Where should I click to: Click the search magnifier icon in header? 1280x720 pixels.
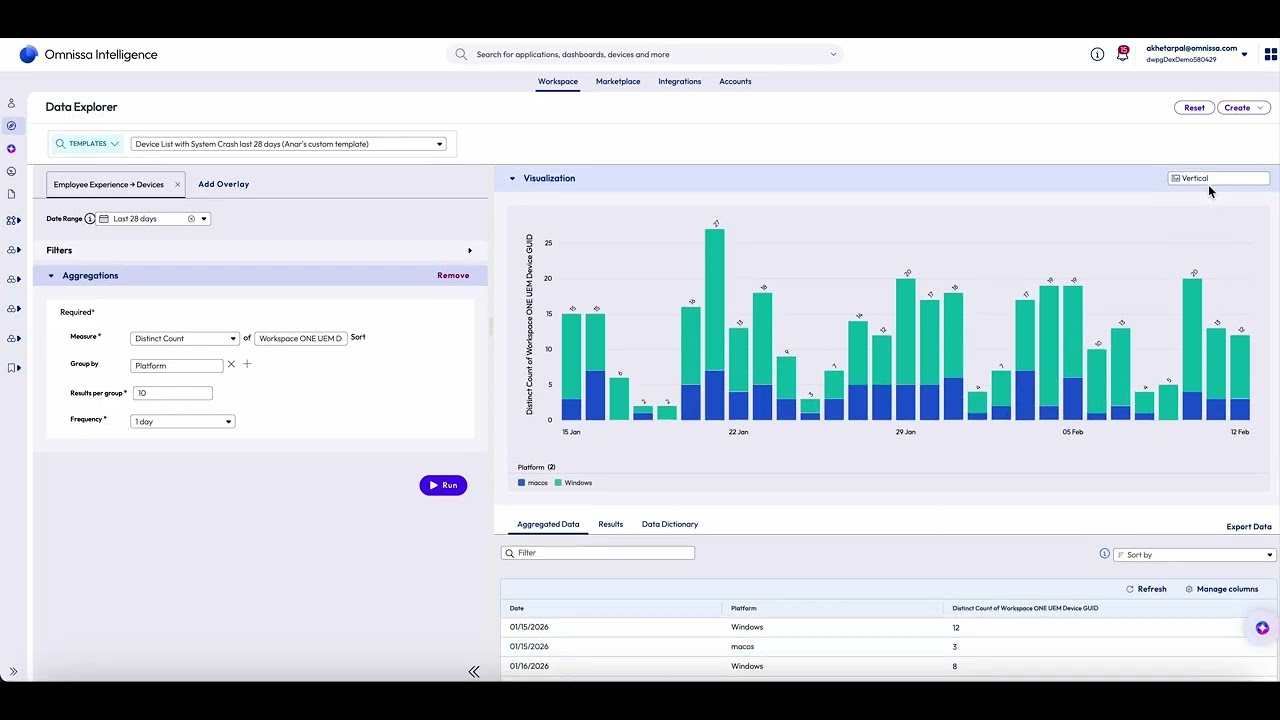[x=461, y=55]
